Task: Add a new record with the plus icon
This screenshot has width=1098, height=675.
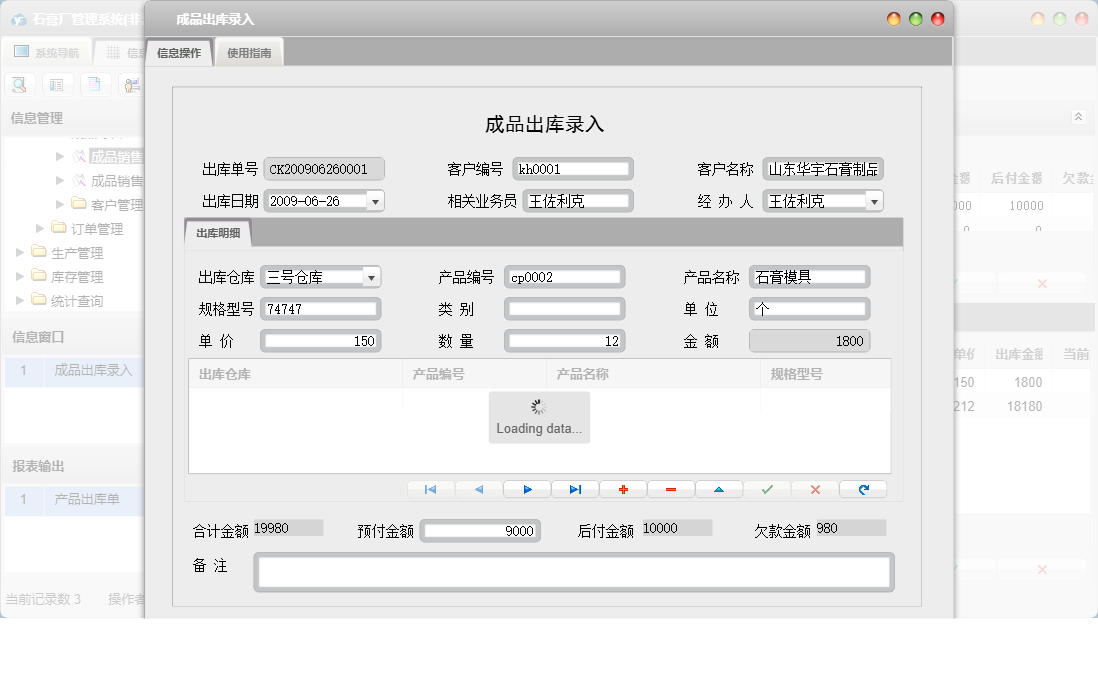Action: 622,489
